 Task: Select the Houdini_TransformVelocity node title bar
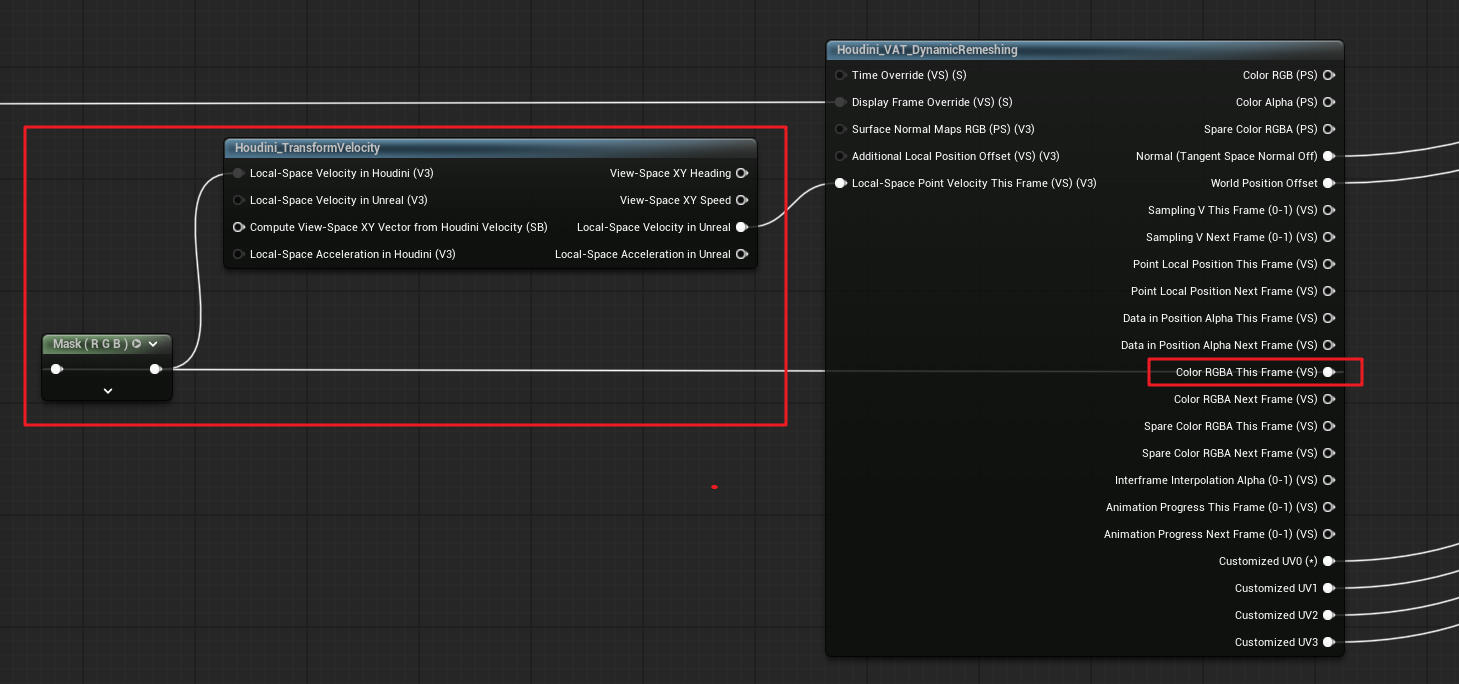click(490, 147)
